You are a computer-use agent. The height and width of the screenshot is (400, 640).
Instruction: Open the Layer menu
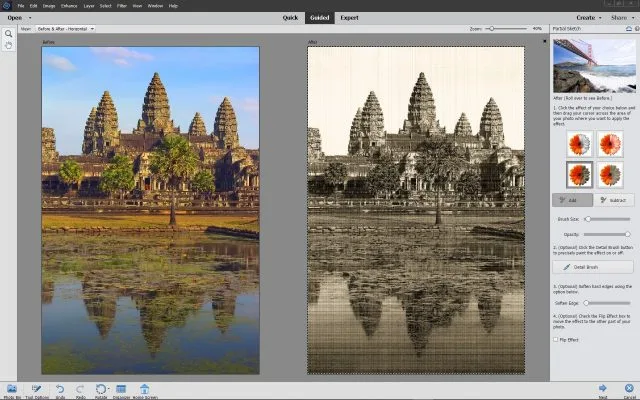89,6
